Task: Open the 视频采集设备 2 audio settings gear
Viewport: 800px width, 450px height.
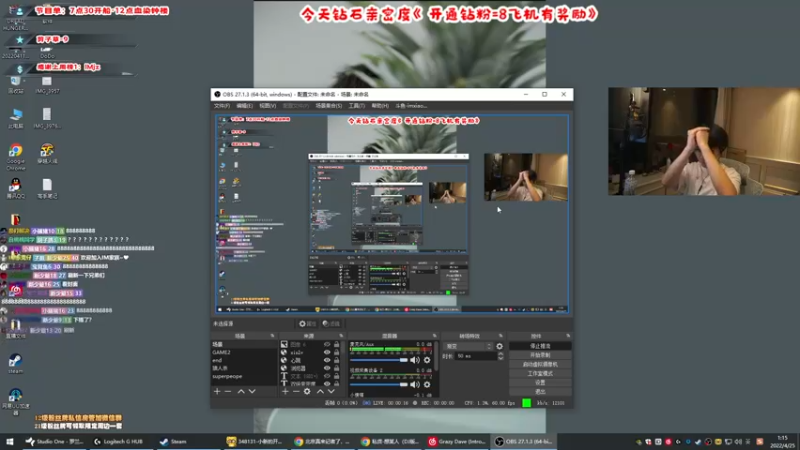Action: click(427, 385)
